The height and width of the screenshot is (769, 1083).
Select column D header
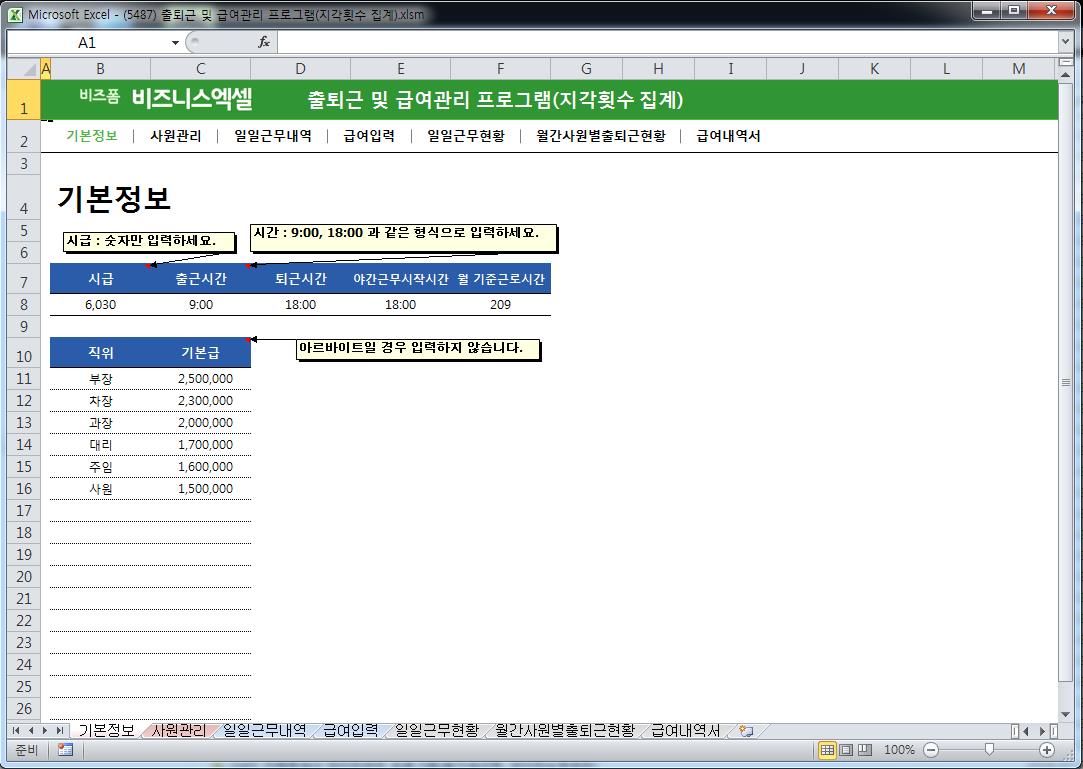(x=300, y=68)
